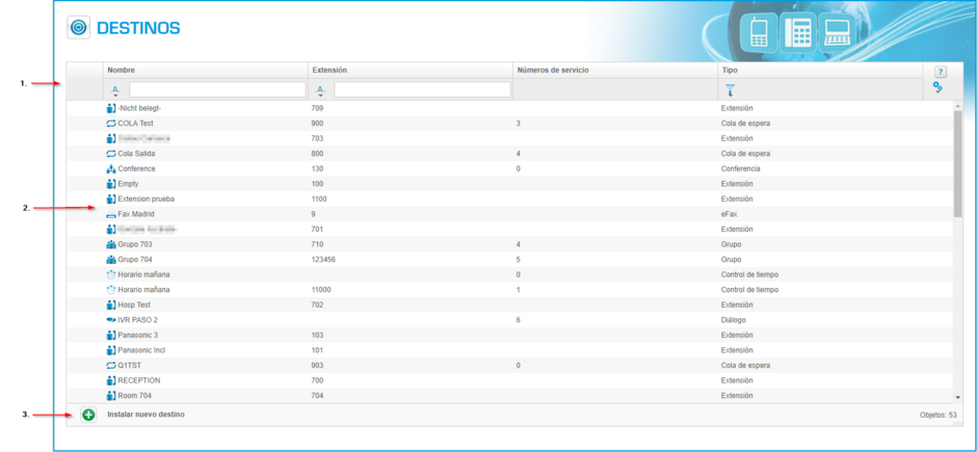Select the Fax Madrid row name
This screenshot has height=452, width=977.
(136, 214)
